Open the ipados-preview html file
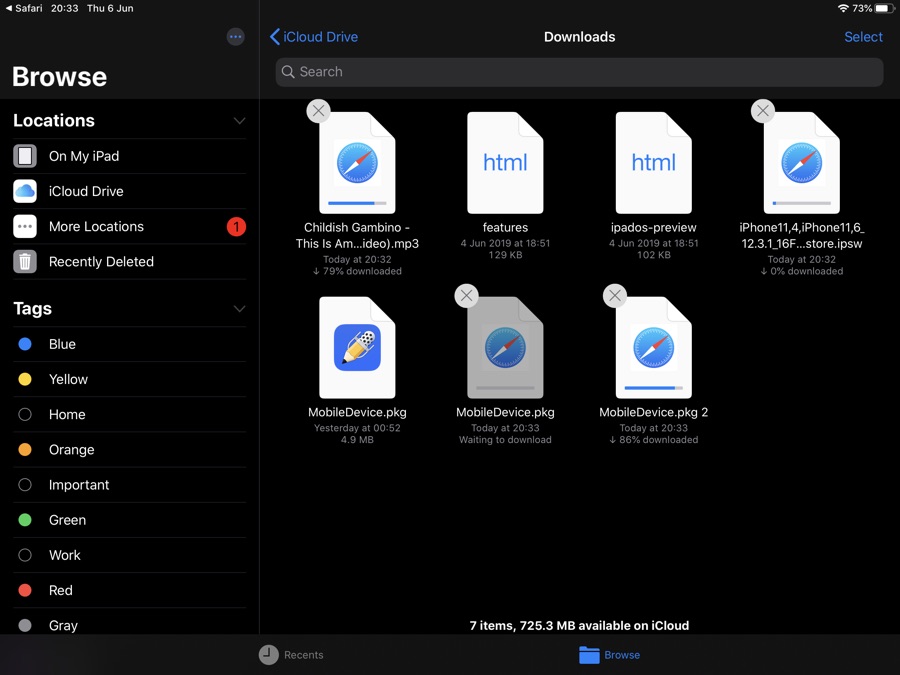Screen dimensions: 900x675 653,162
